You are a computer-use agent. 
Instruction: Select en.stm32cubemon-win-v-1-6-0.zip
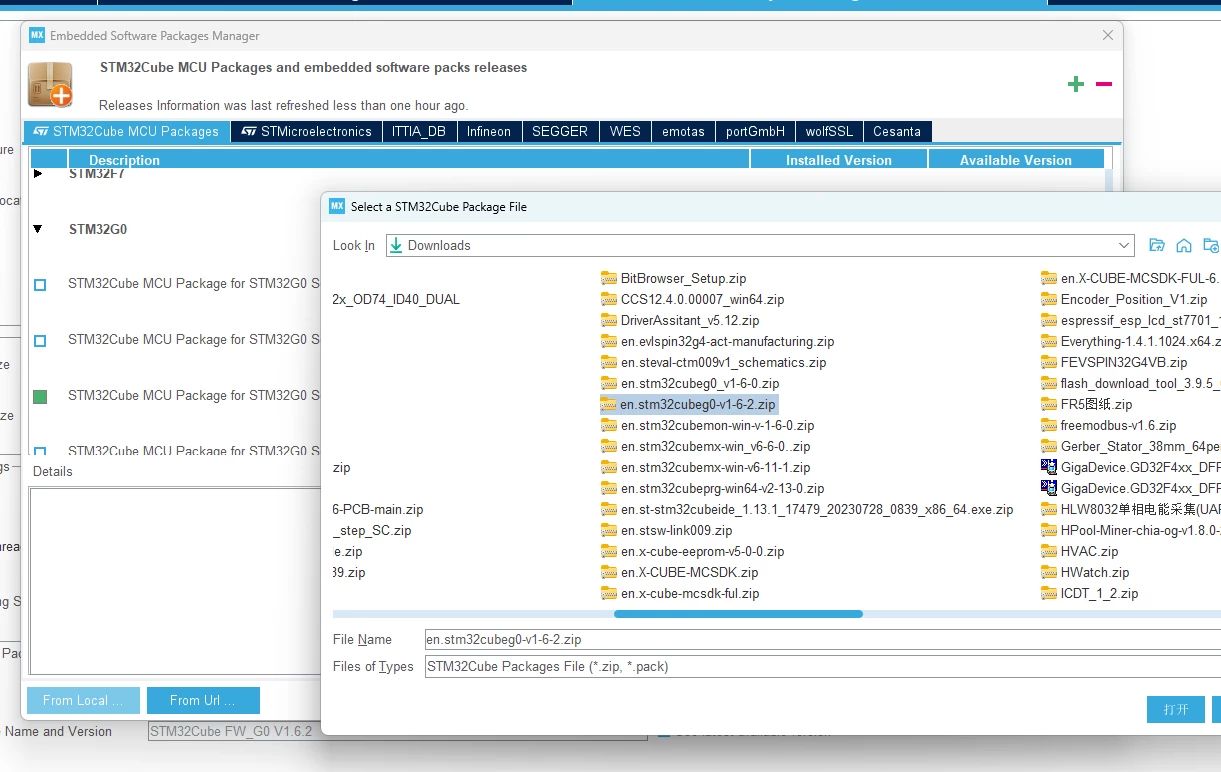click(x=708, y=425)
